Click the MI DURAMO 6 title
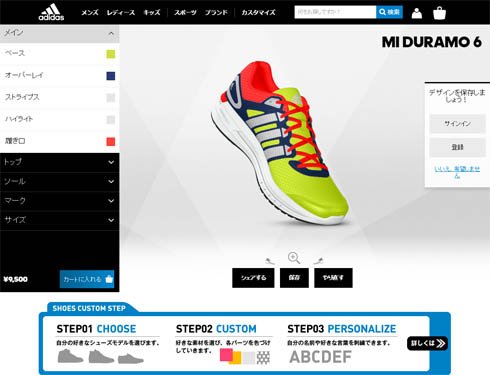The image size is (490, 375). (432, 42)
